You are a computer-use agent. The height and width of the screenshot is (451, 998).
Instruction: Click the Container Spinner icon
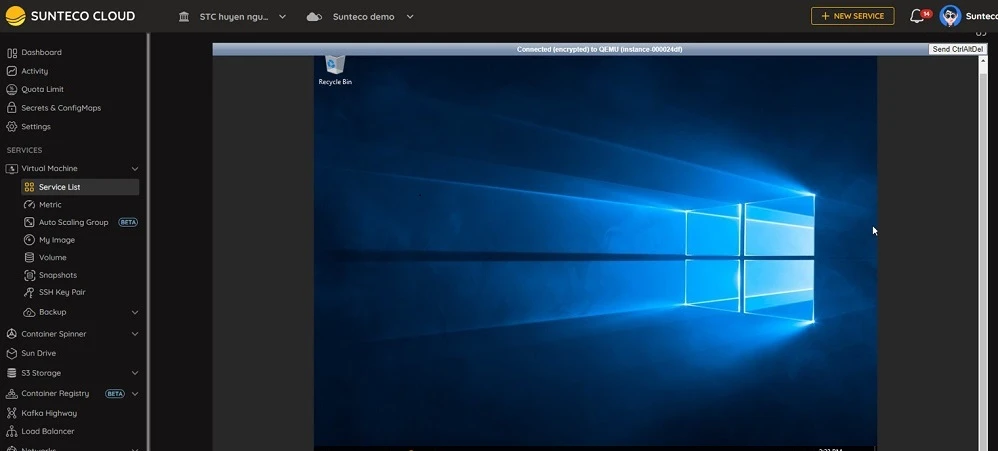click(11, 334)
